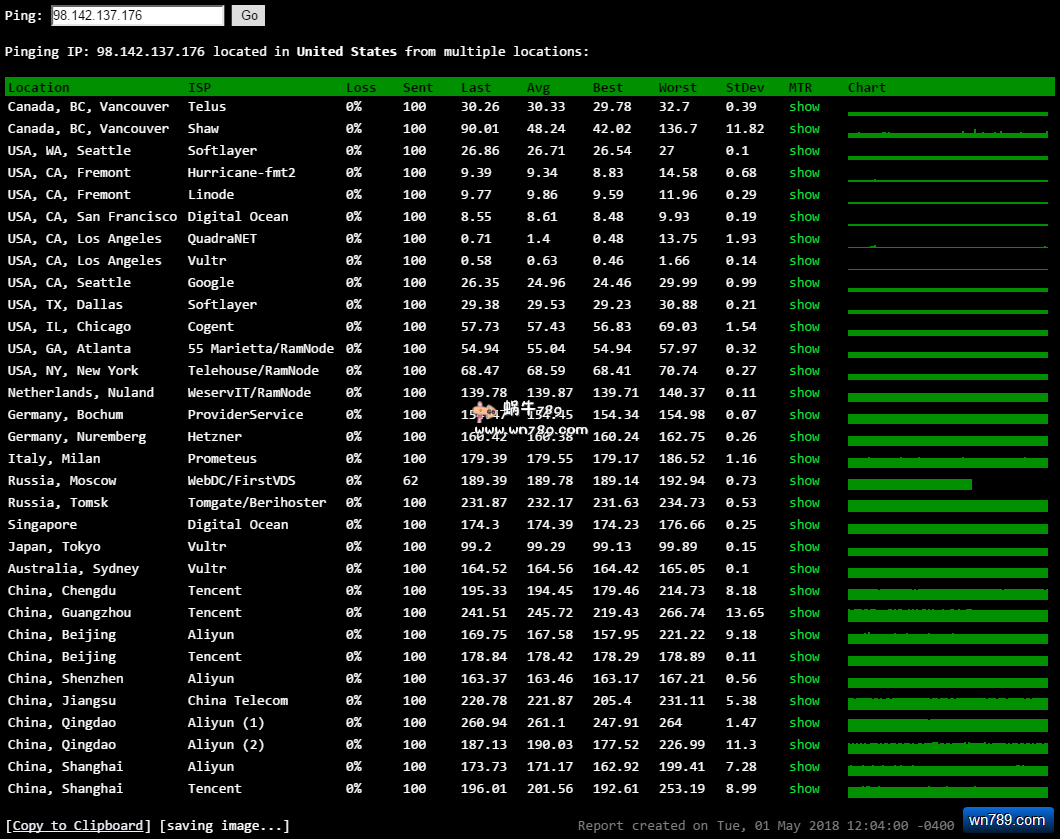
Task: Show MTR for Shaw Vancouver row
Action: point(804,129)
